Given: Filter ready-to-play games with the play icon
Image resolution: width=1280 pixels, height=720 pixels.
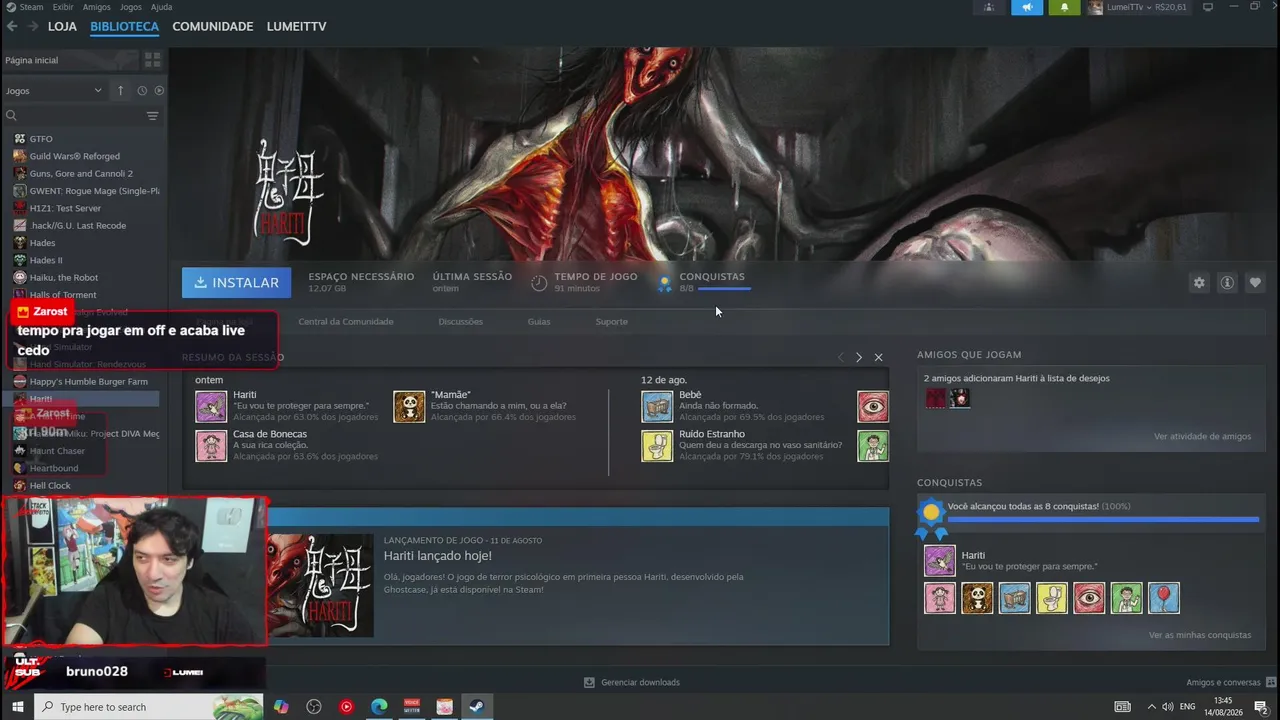Looking at the screenshot, I should (x=159, y=90).
